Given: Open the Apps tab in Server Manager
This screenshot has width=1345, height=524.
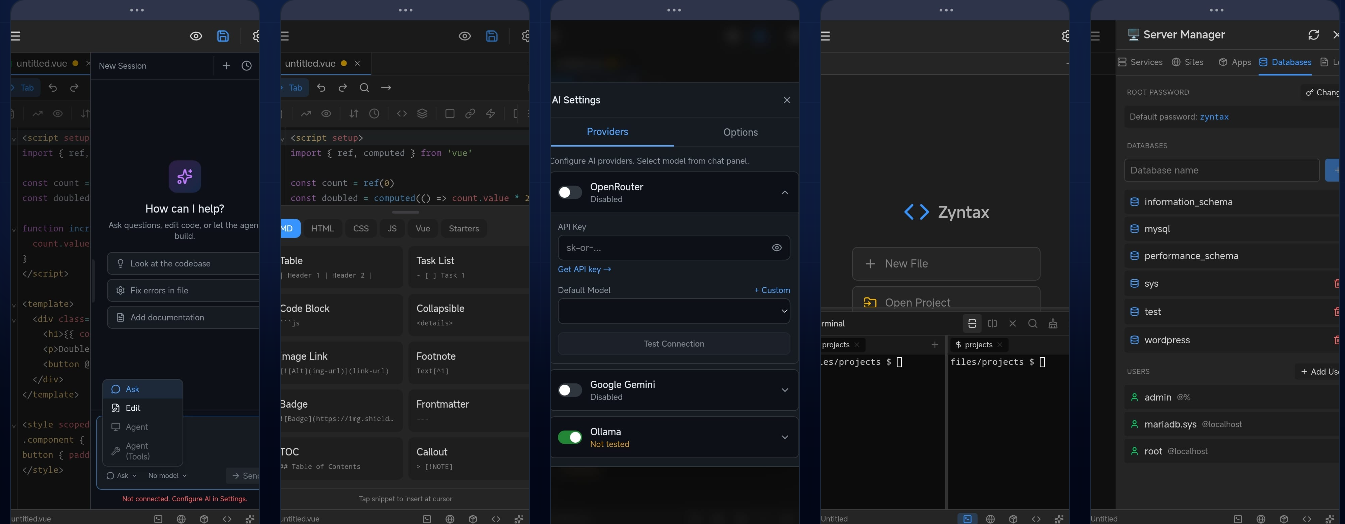Looking at the screenshot, I should [1234, 62].
